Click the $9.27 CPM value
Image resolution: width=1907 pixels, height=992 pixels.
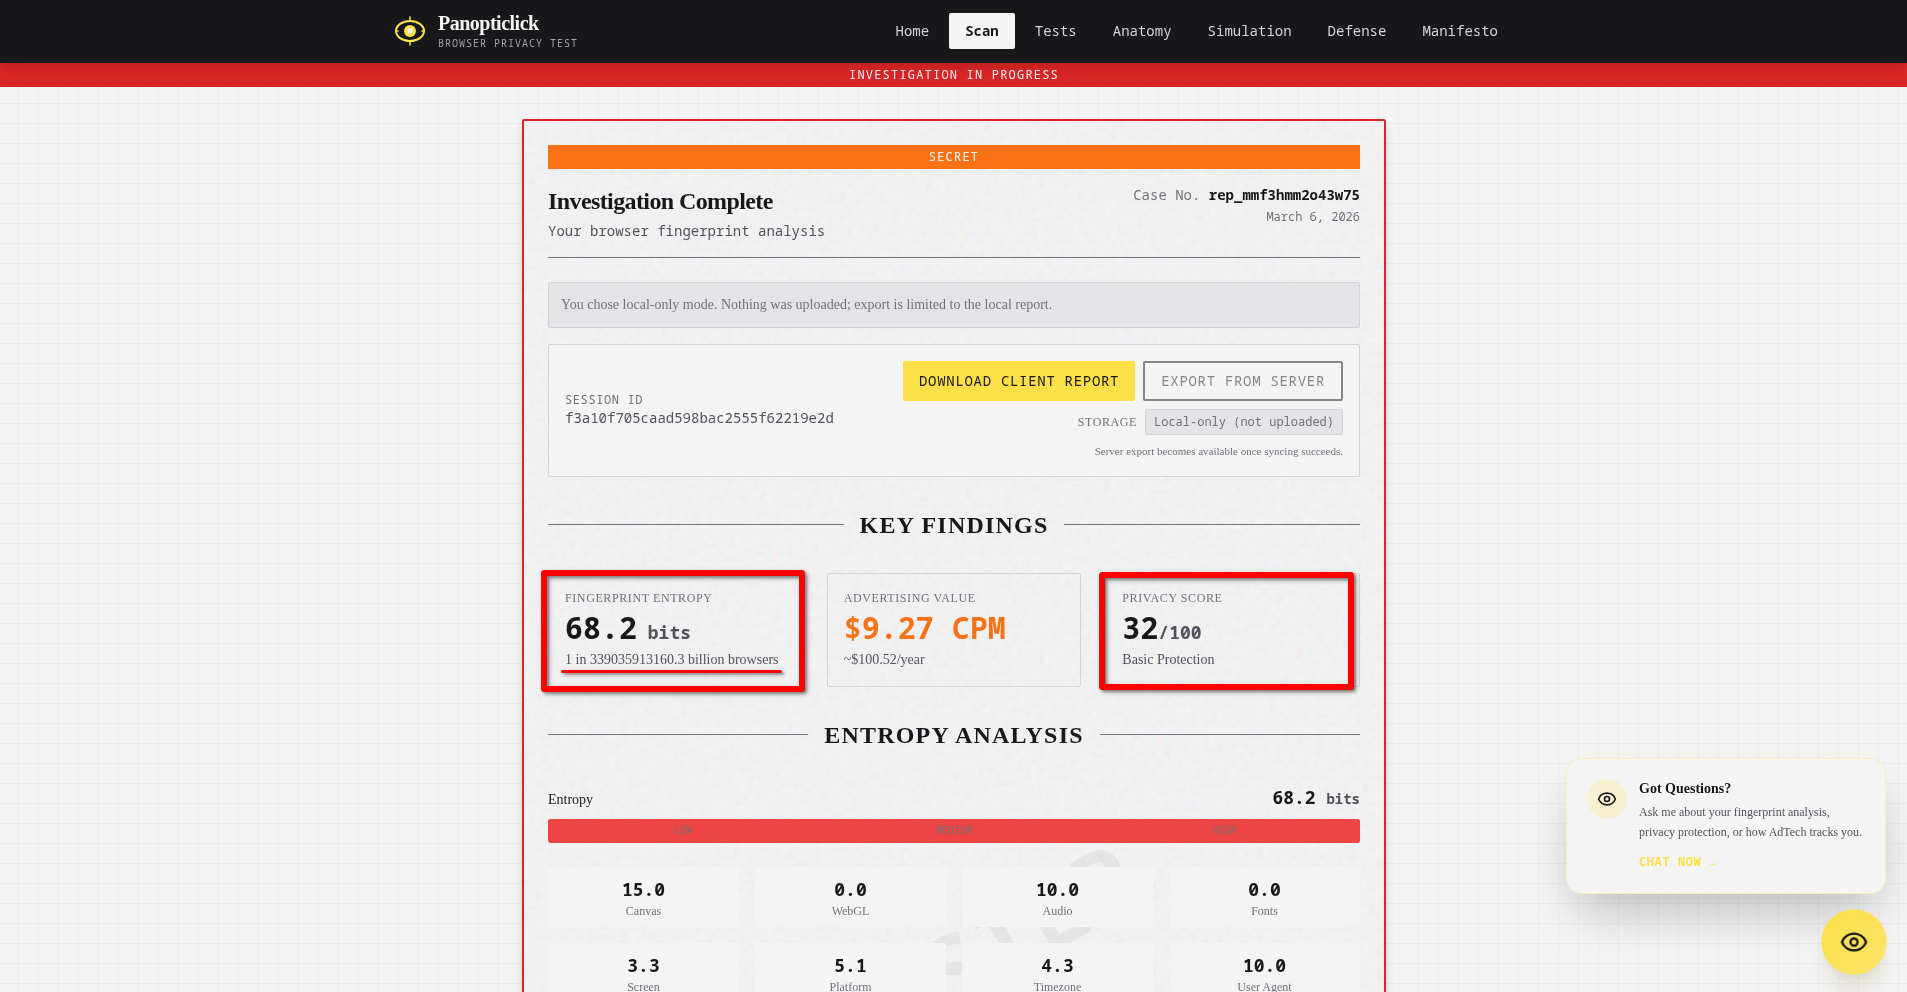[924, 628]
